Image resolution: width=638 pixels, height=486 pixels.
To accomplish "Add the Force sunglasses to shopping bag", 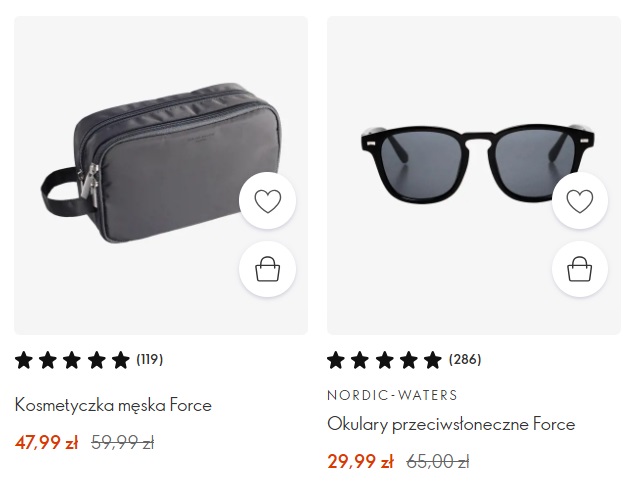I will [x=580, y=269].
